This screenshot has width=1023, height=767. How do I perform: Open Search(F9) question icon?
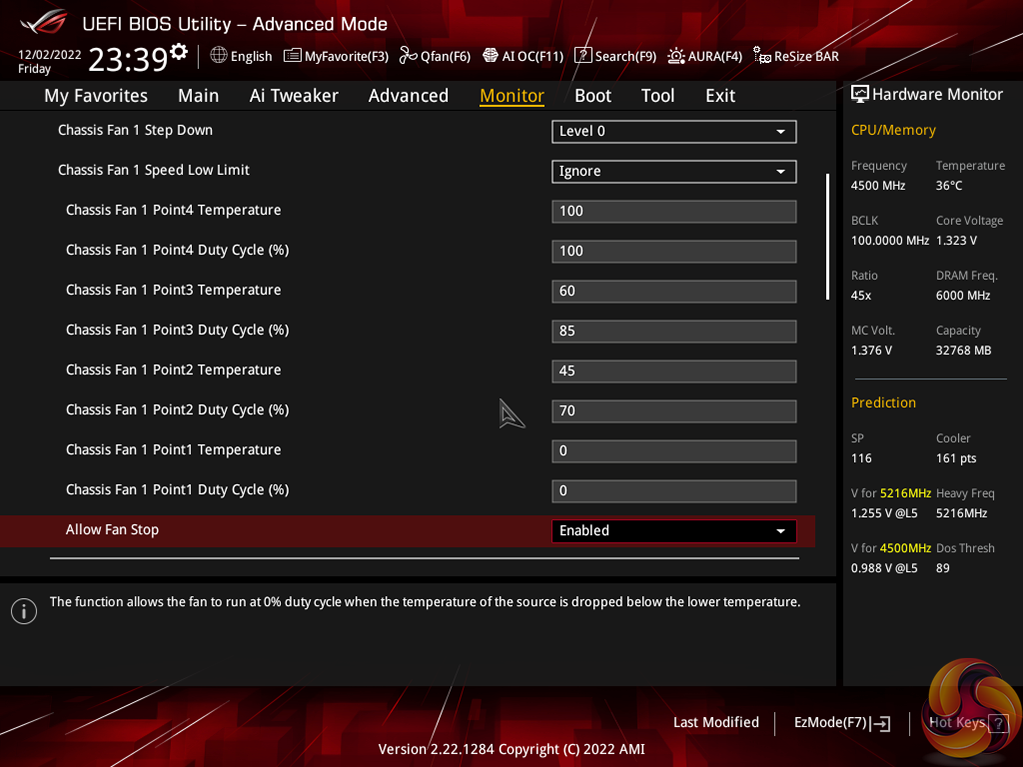(x=583, y=55)
